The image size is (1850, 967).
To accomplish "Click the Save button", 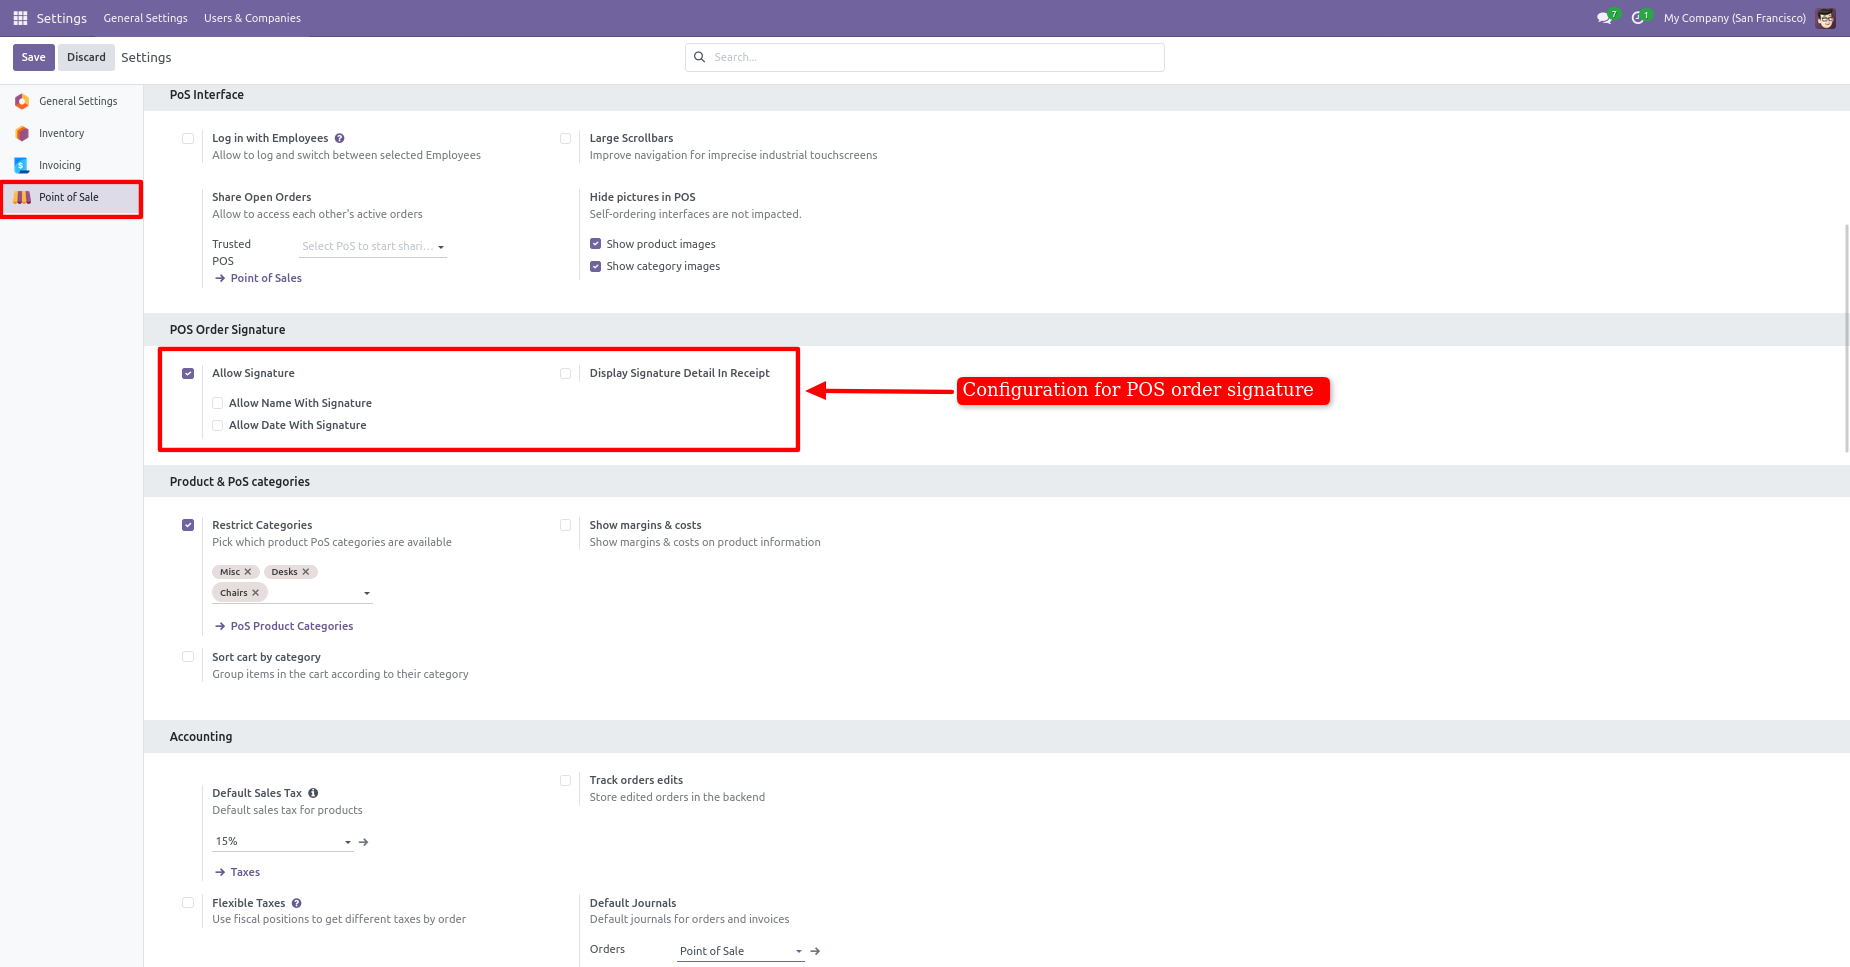I will click(x=34, y=57).
